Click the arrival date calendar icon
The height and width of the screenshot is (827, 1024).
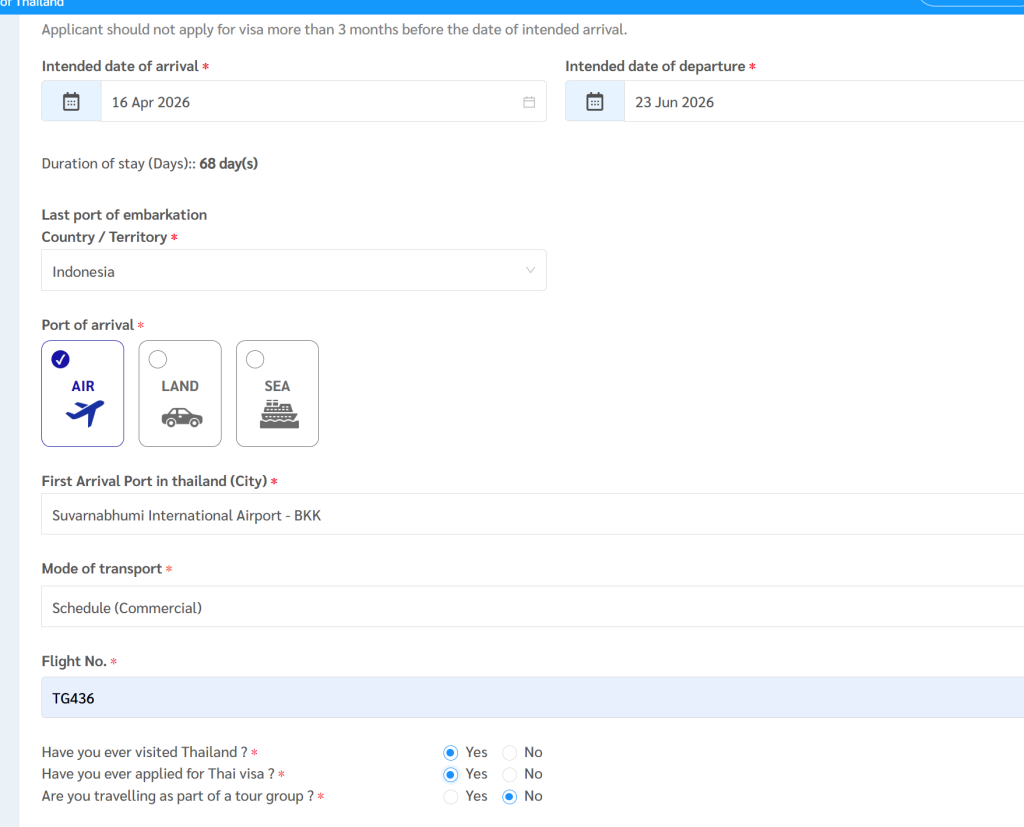tap(71, 102)
